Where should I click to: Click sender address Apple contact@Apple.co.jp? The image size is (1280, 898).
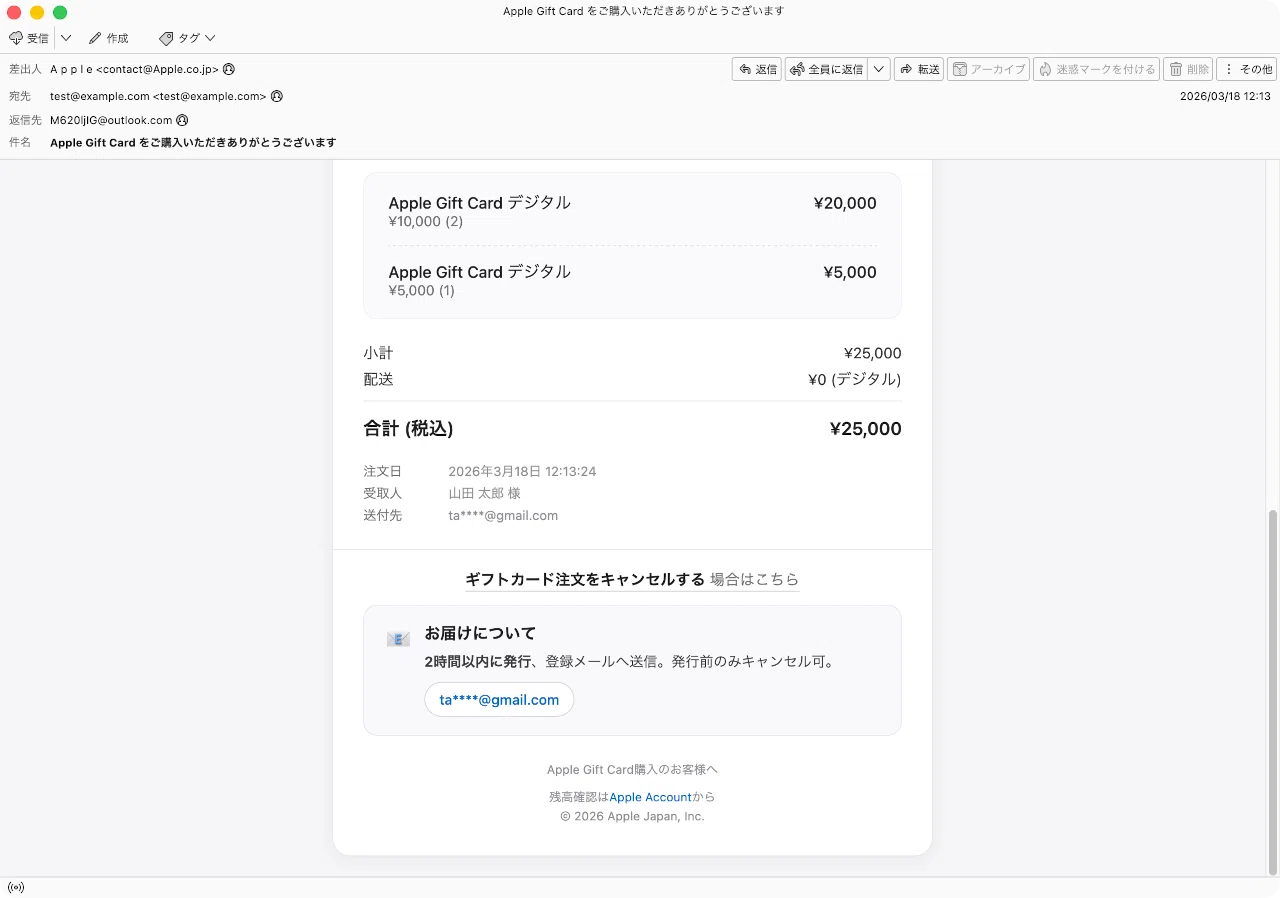(134, 69)
